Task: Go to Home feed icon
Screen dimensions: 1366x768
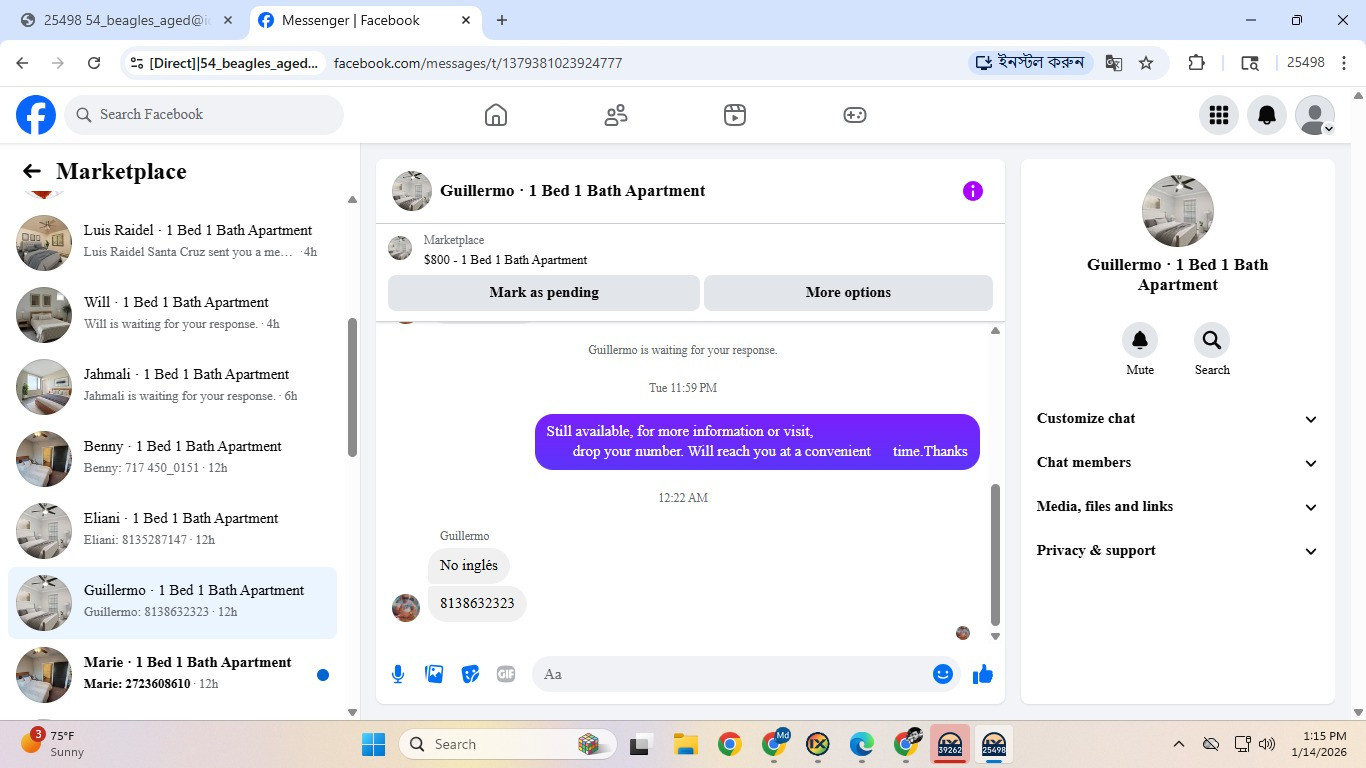Action: click(496, 115)
